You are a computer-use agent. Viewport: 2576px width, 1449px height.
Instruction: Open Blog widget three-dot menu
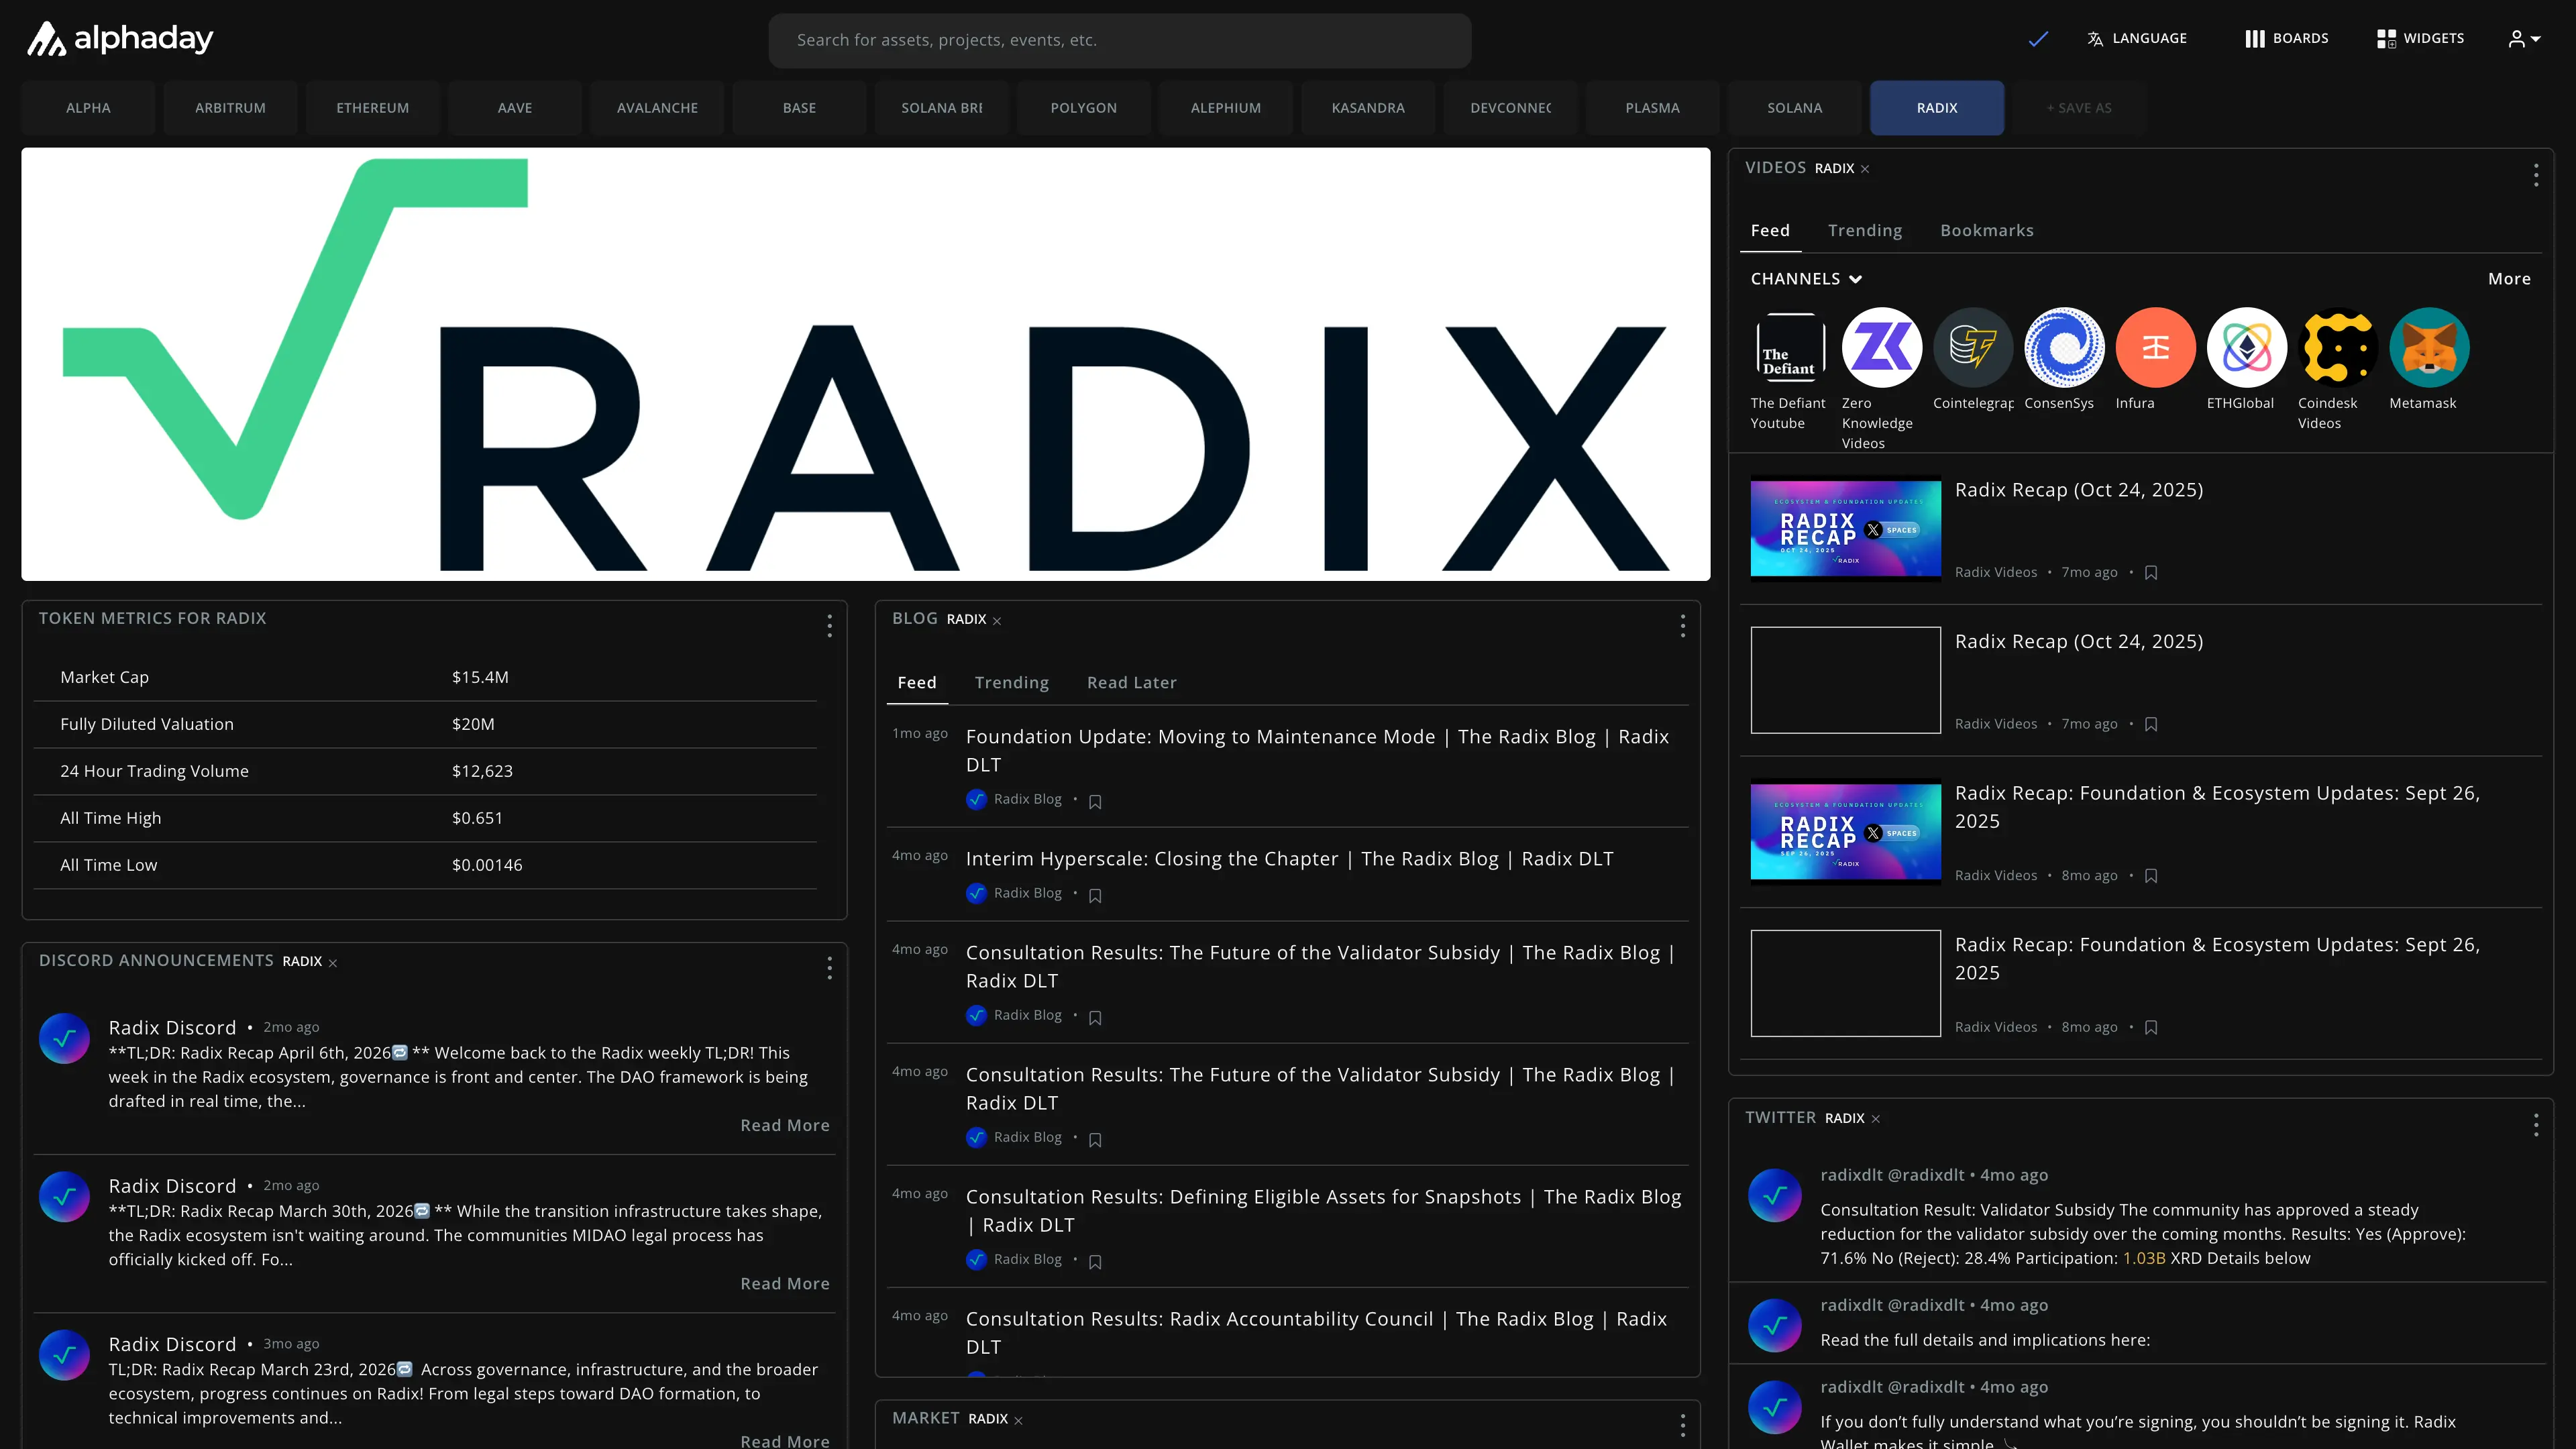[x=1683, y=626]
